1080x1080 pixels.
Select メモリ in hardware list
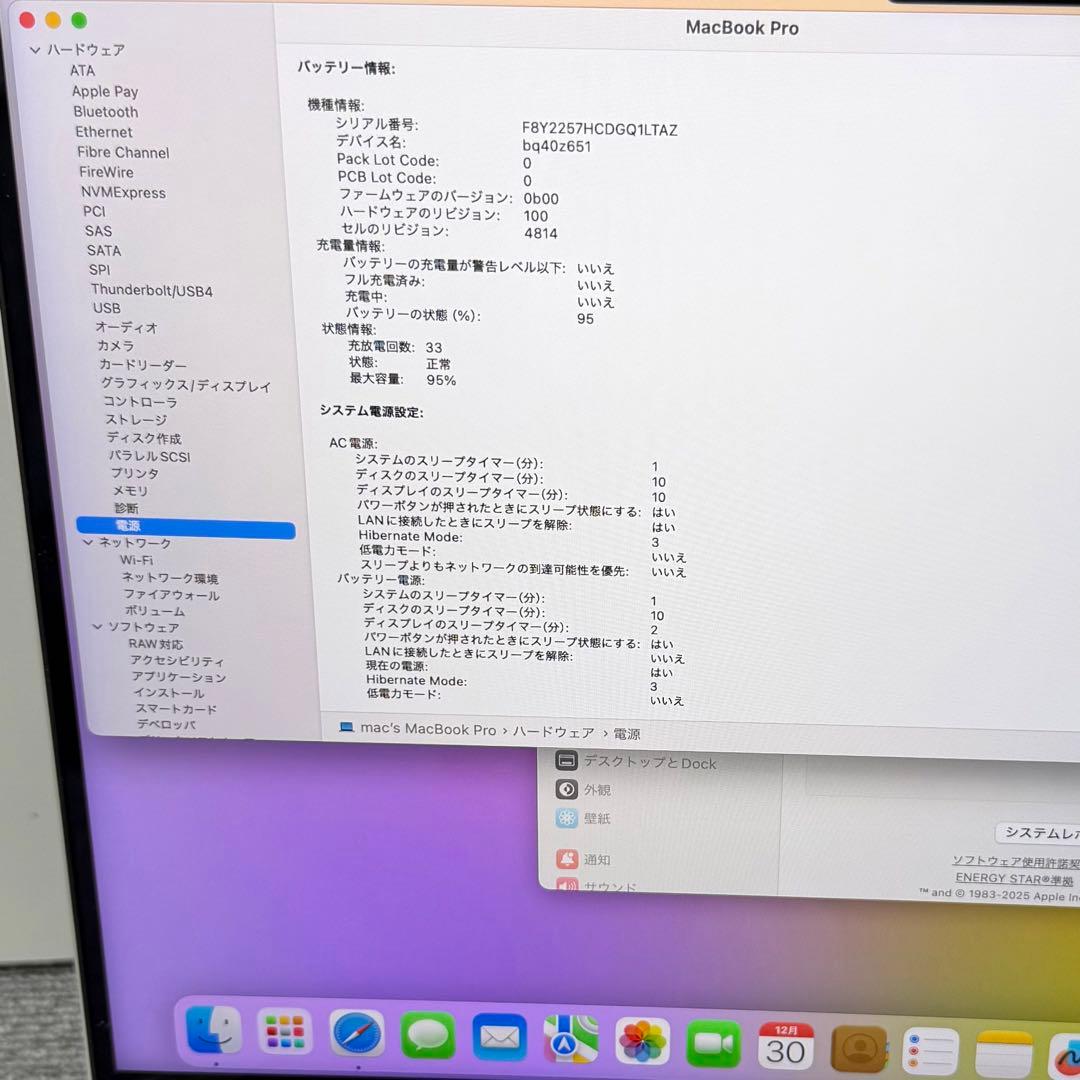click(130, 490)
